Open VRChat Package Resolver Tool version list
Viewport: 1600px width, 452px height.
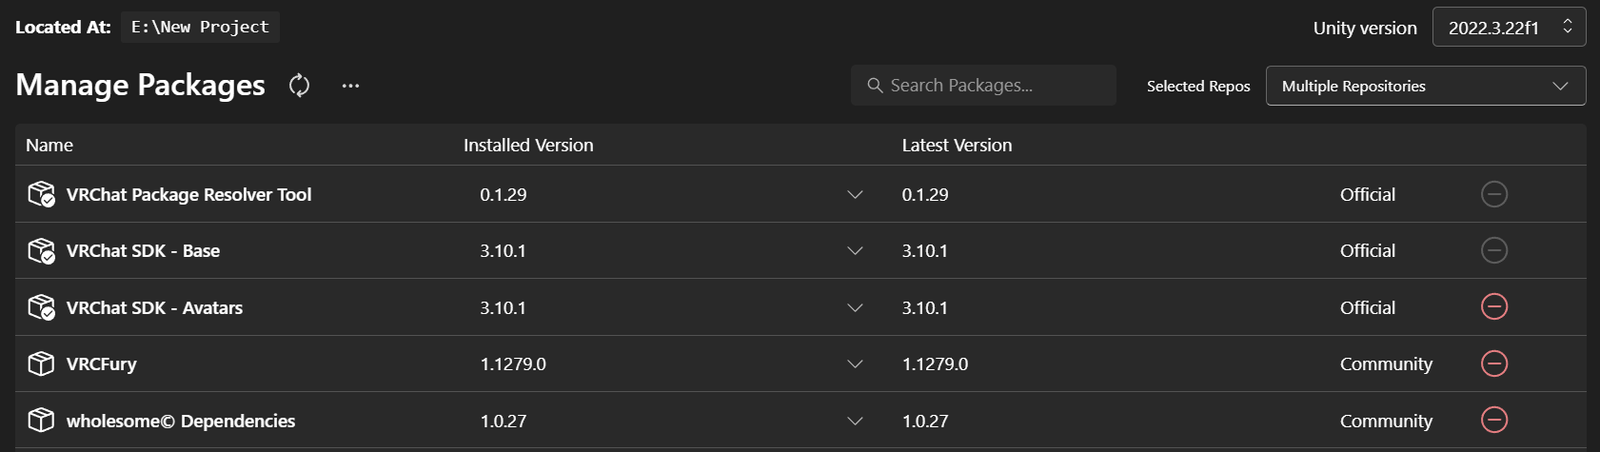[x=854, y=194]
